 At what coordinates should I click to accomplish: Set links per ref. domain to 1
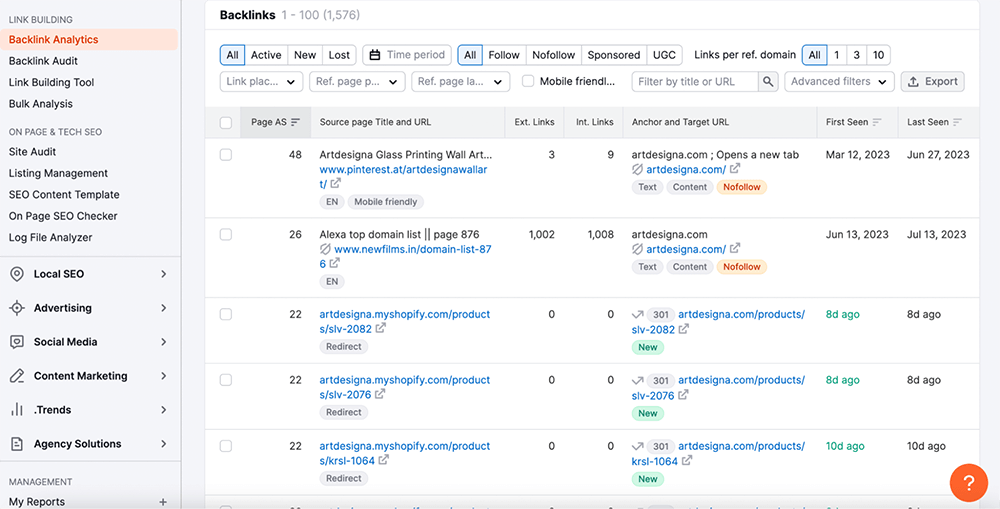[837, 55]
